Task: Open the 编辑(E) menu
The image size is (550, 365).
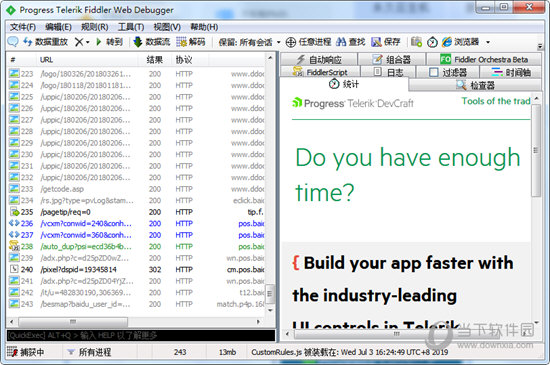Action: (58, 27)
